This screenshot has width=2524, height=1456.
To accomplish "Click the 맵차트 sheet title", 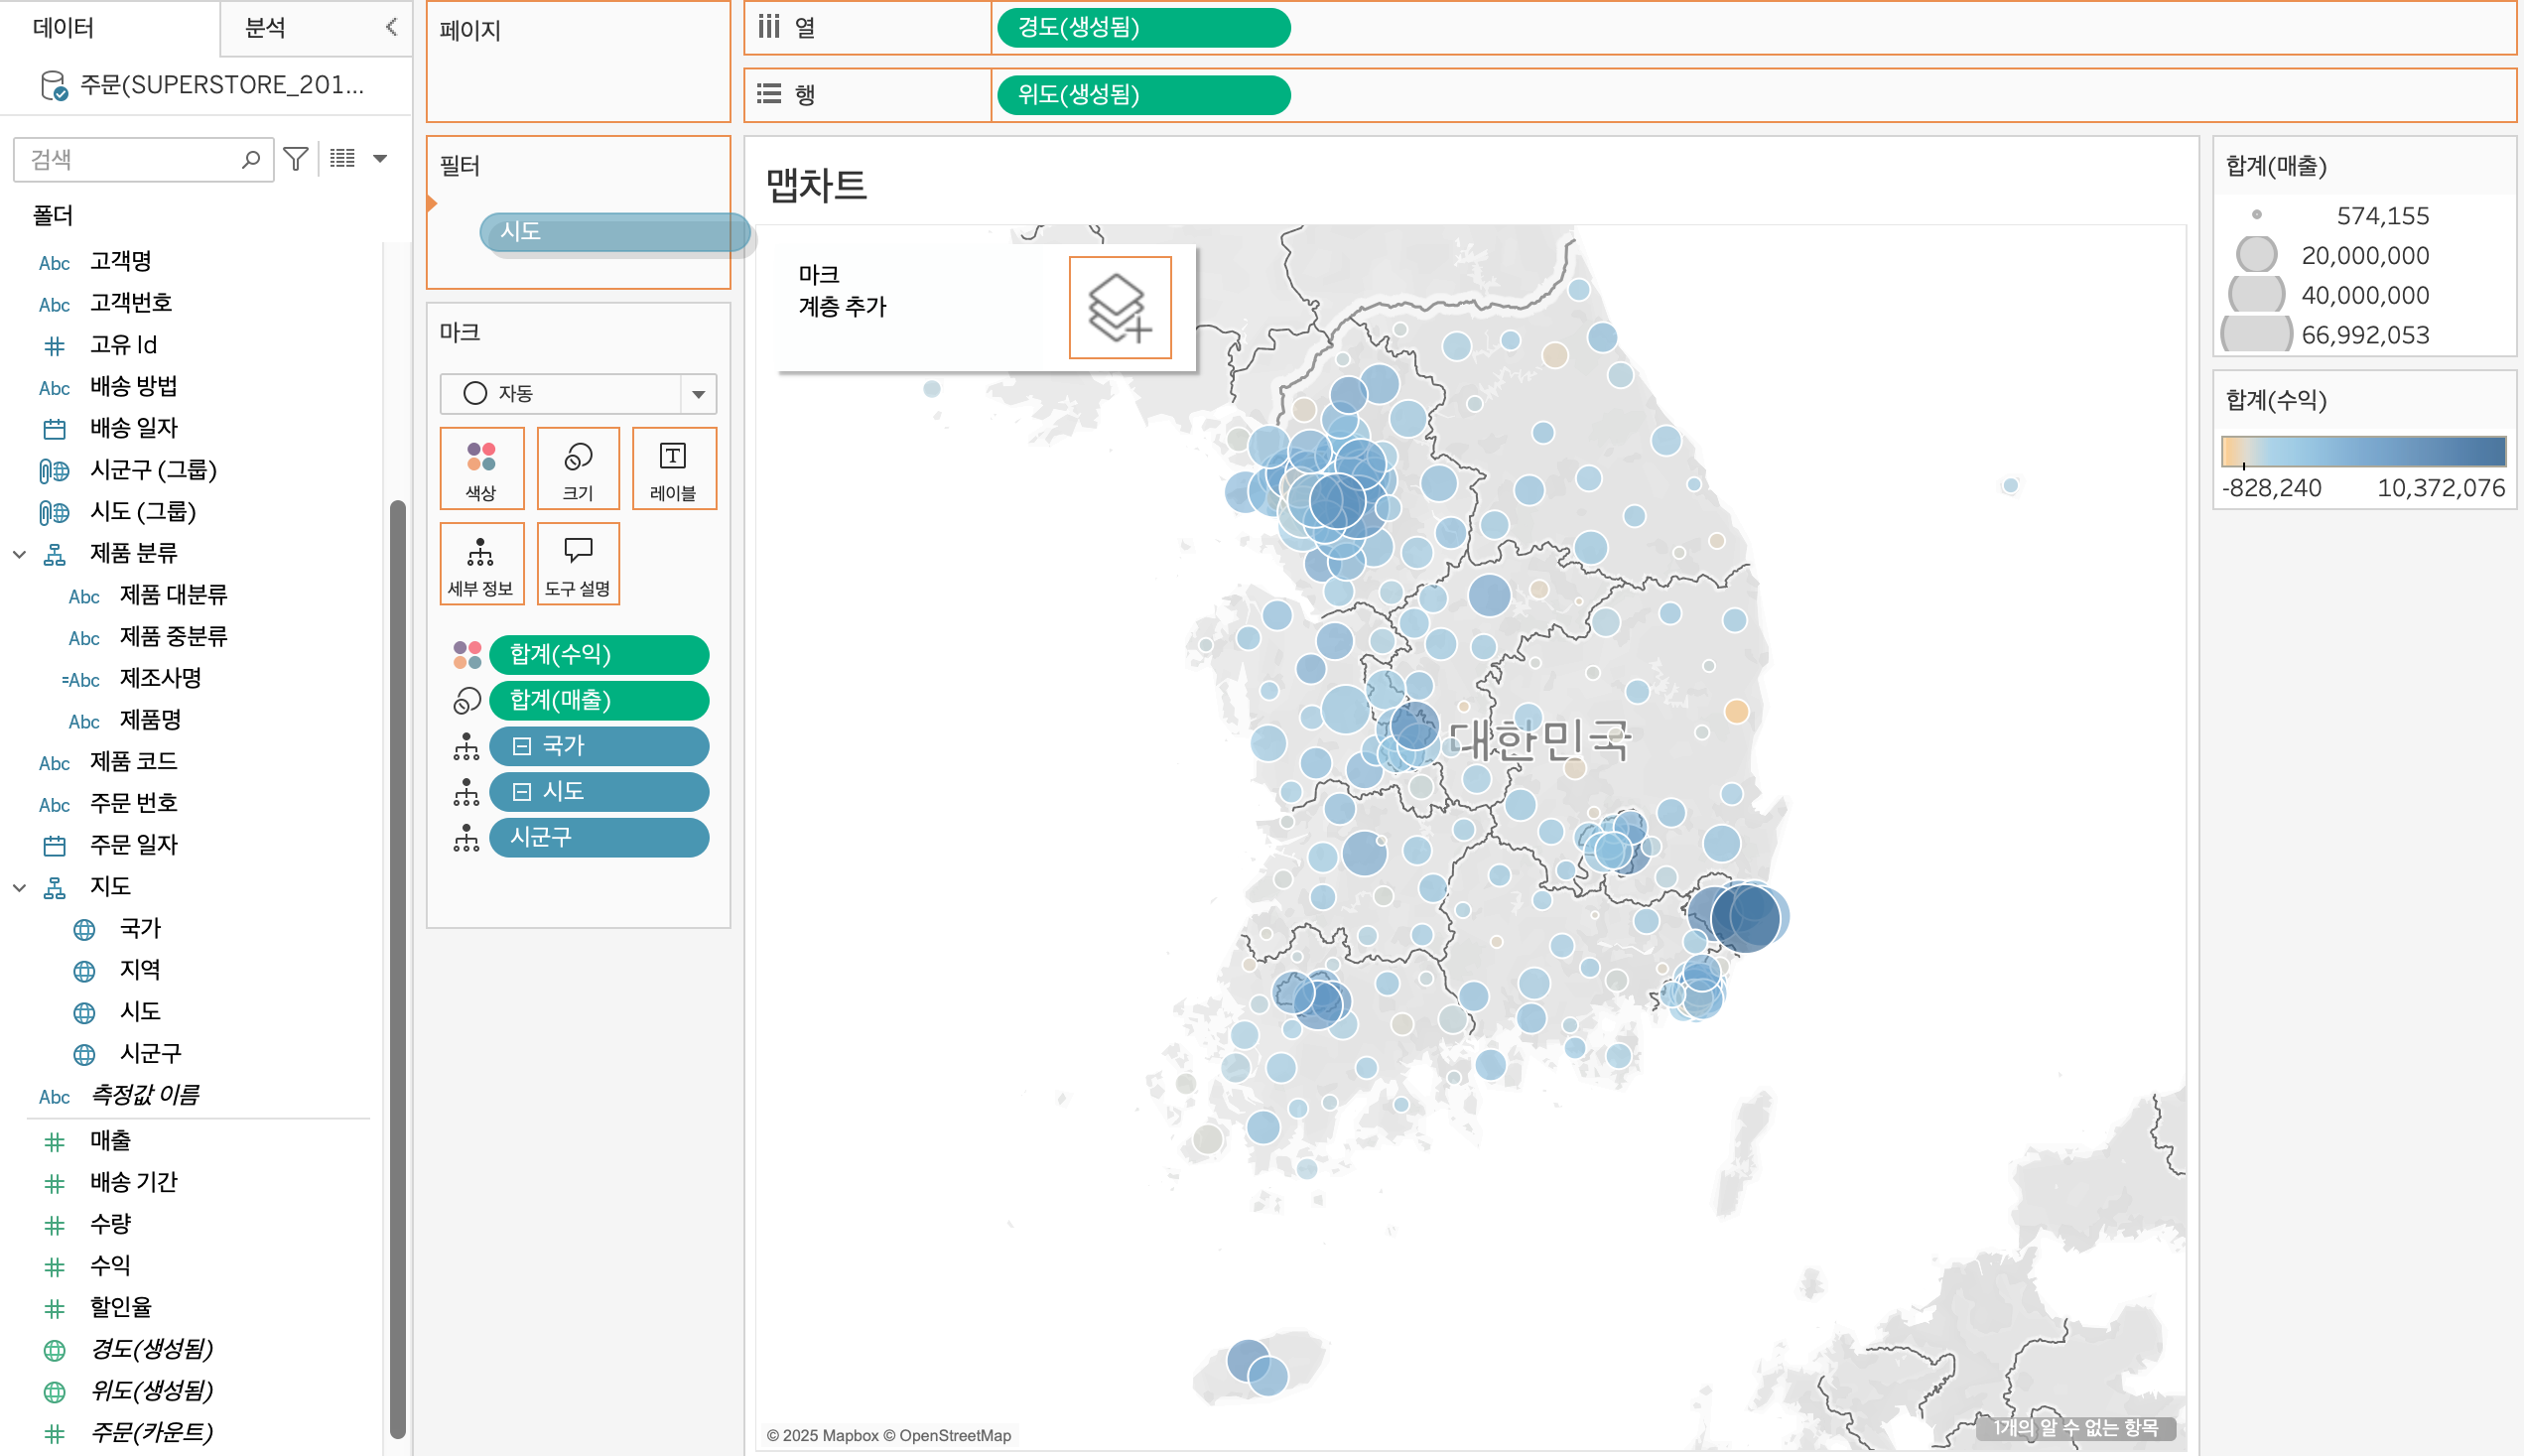I will [816, 185].
